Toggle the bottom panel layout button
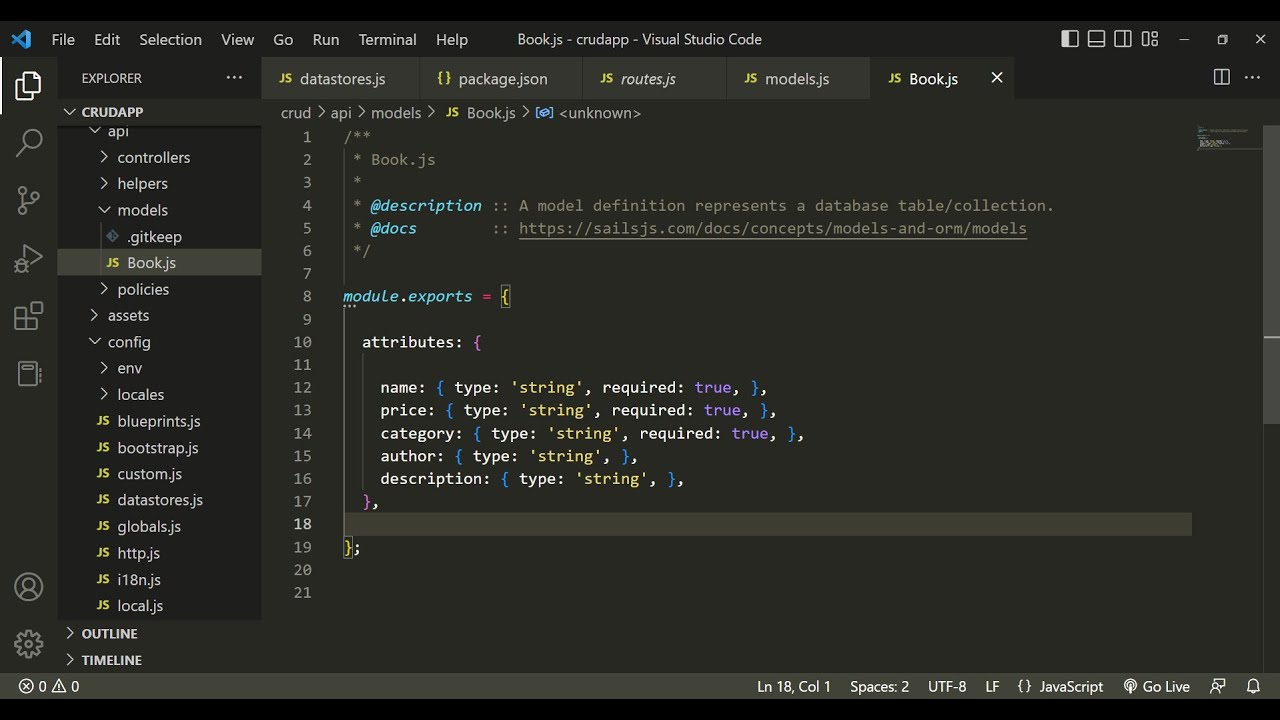The height and width of the screenshot is (720, 1280). 1097,39
